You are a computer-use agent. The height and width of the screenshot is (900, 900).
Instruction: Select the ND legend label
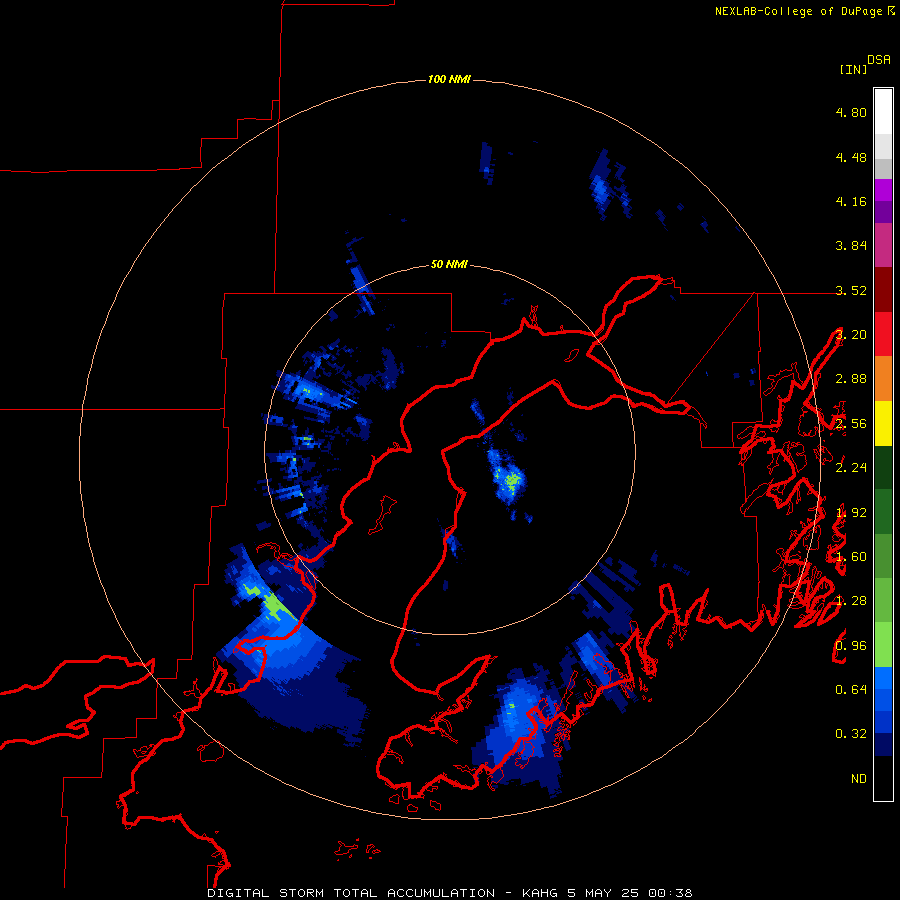859,779
